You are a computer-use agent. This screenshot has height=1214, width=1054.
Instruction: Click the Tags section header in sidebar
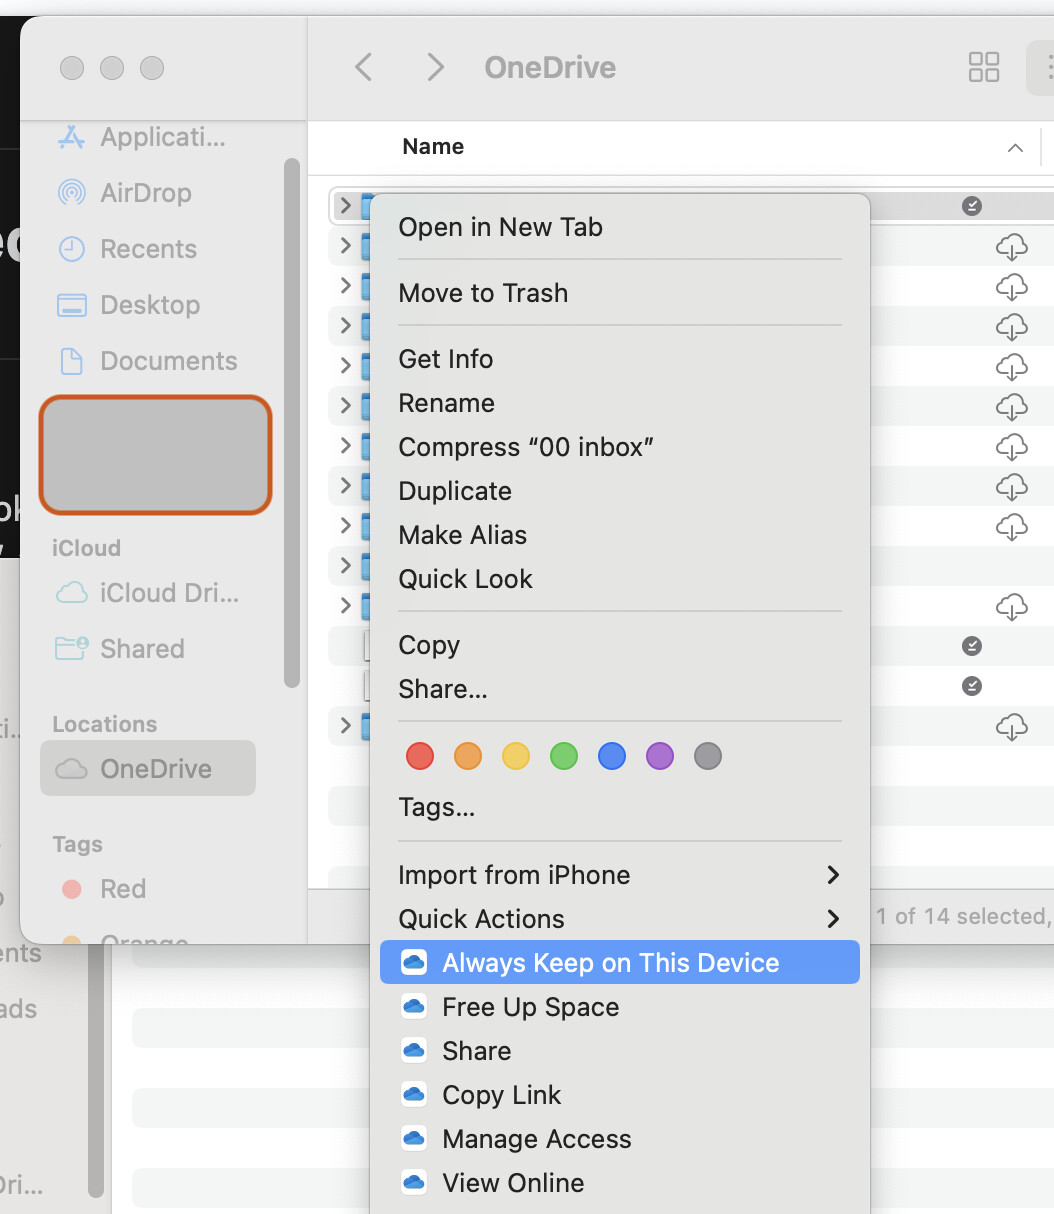78,845
